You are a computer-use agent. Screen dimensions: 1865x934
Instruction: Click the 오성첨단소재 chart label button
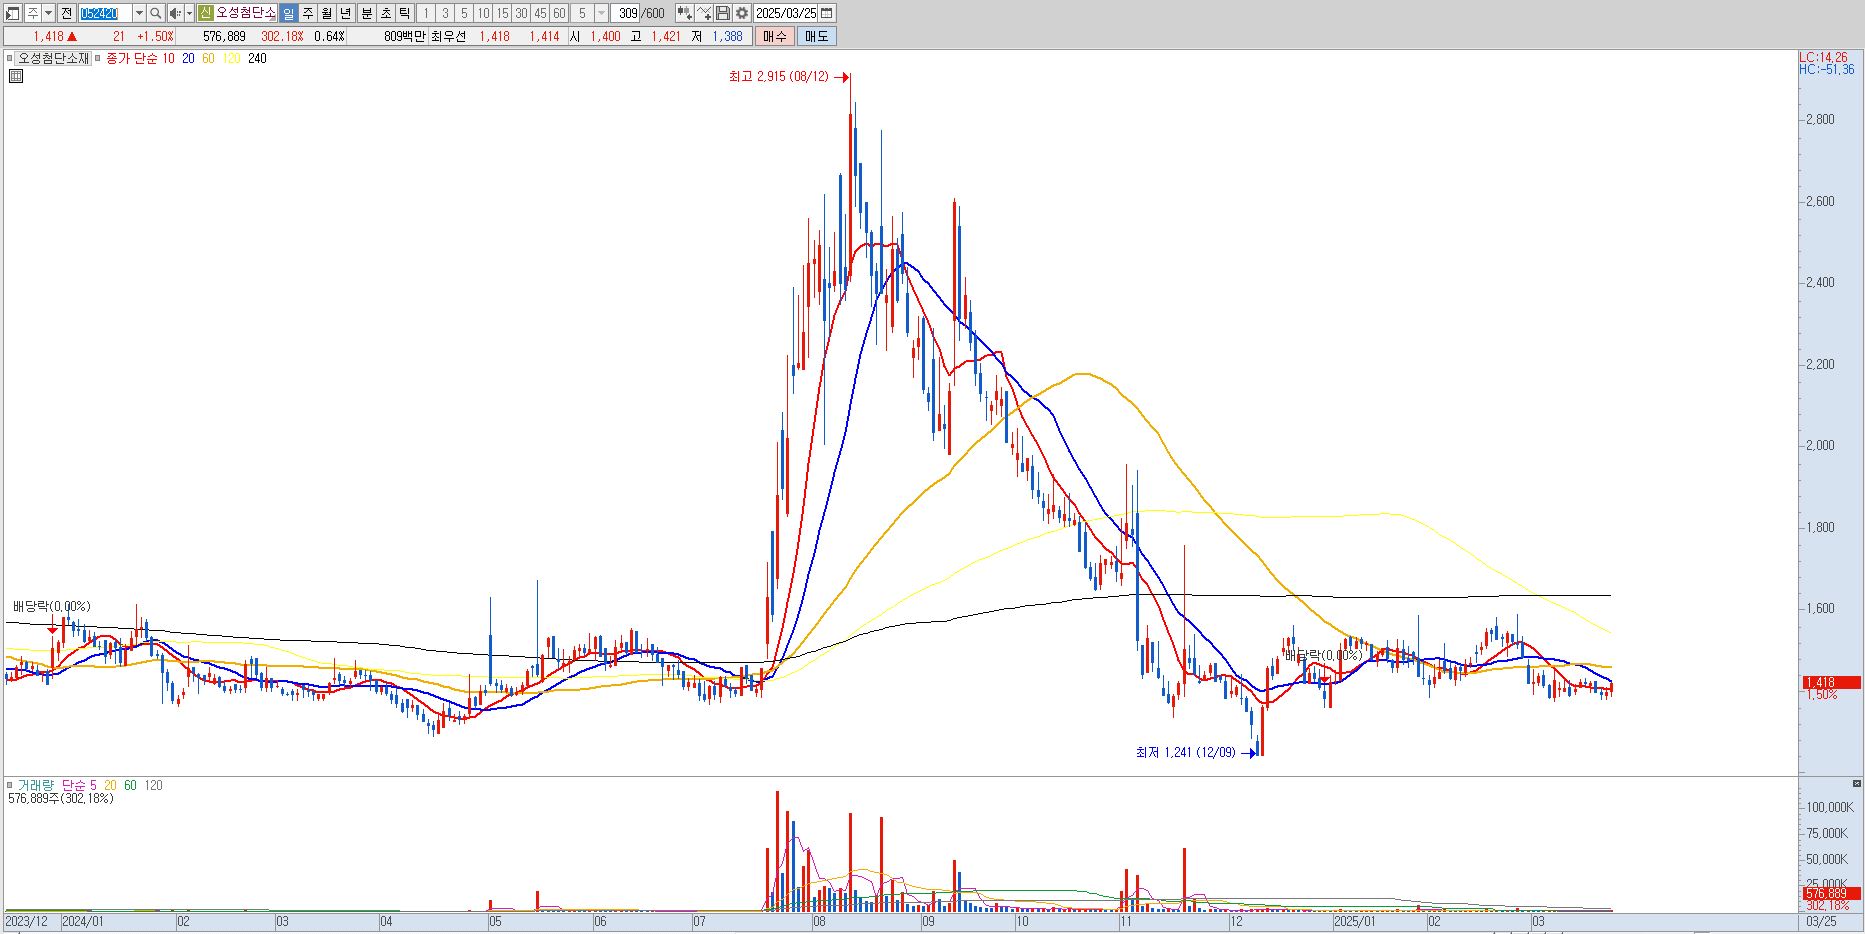54,58
